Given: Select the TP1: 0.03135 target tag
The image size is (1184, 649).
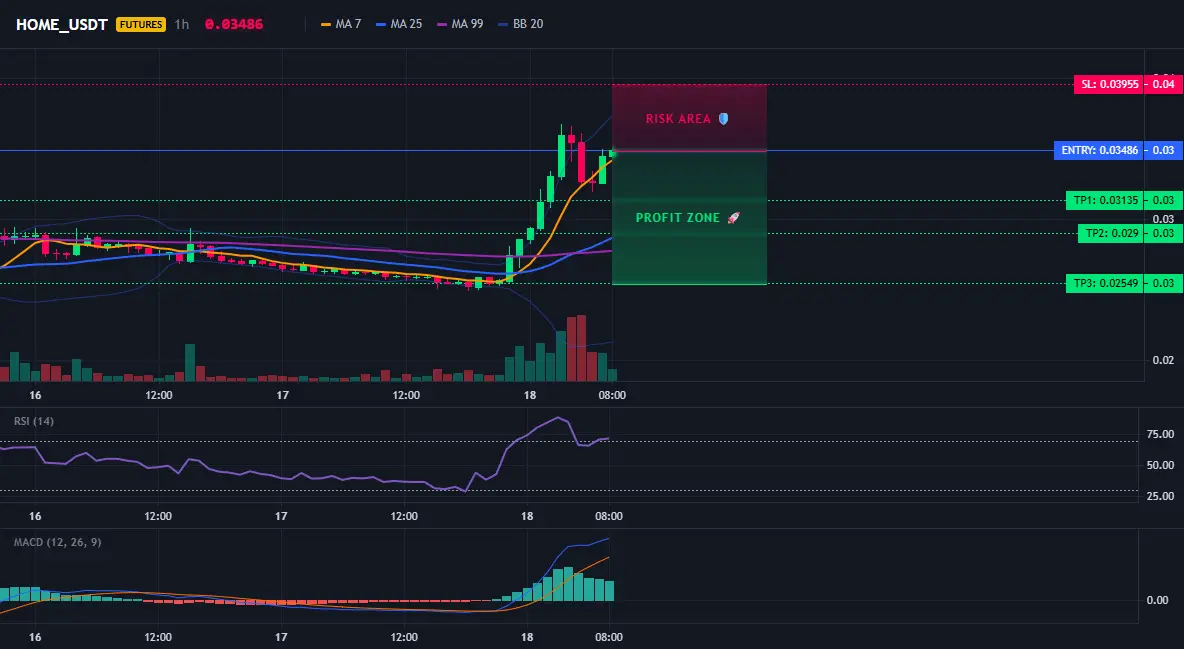Looking at the screenshot, I should click(x=1105, y=200).
